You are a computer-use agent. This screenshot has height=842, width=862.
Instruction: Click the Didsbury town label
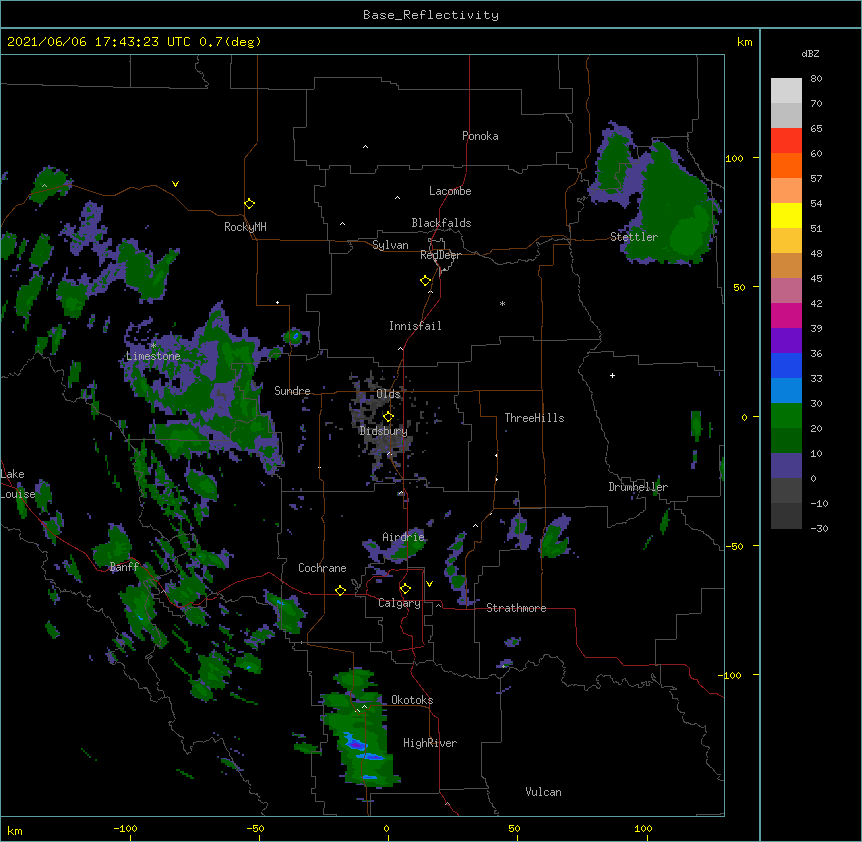point(384,431)
